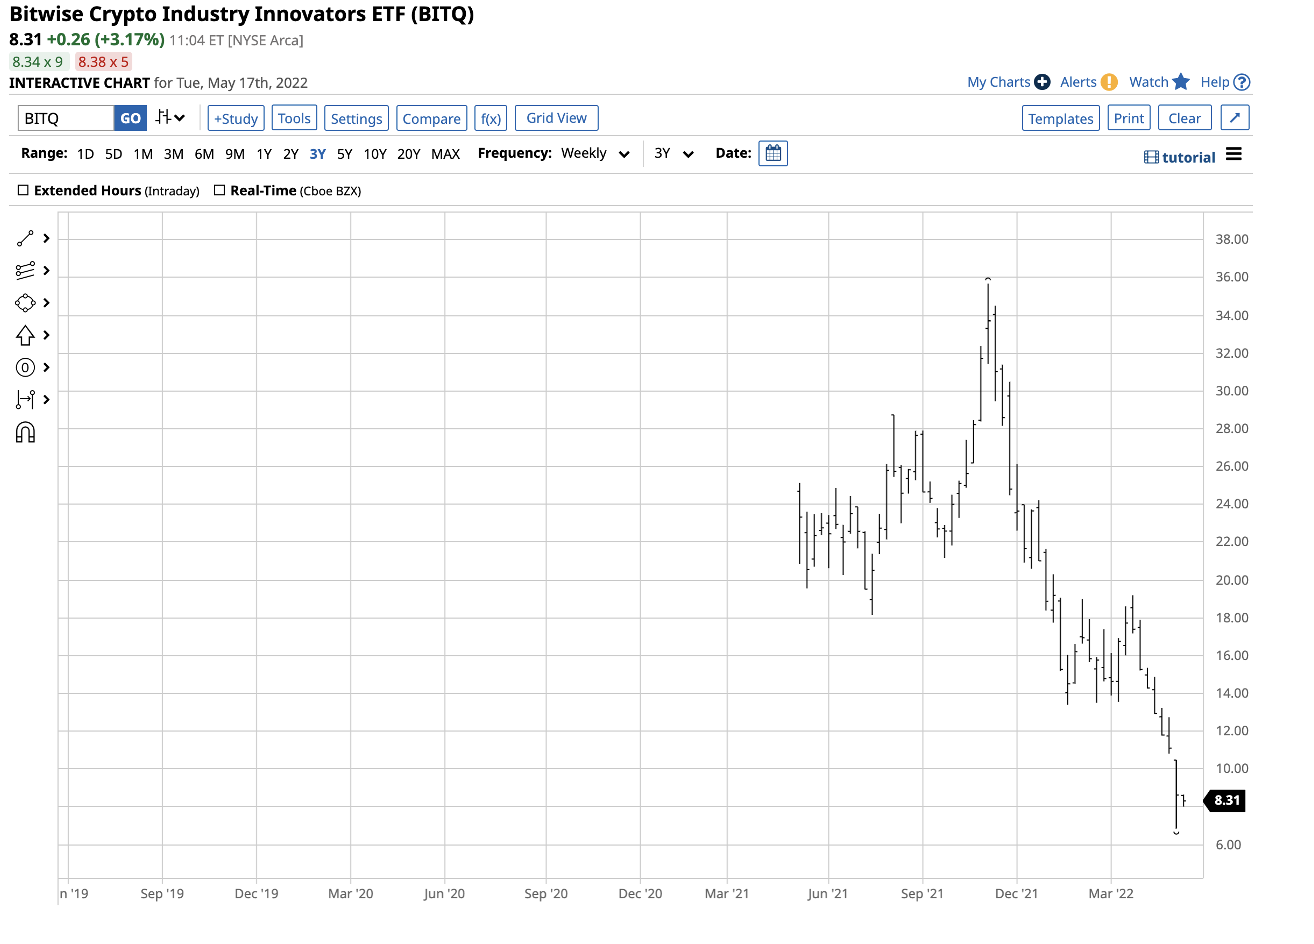
Task: Select the shapes drawing tool
Action: coord(25,303)
